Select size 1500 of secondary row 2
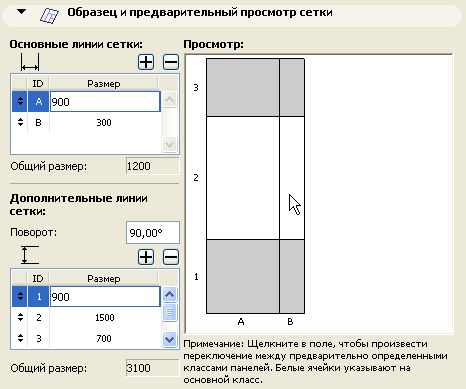 [x=105, y=317]
